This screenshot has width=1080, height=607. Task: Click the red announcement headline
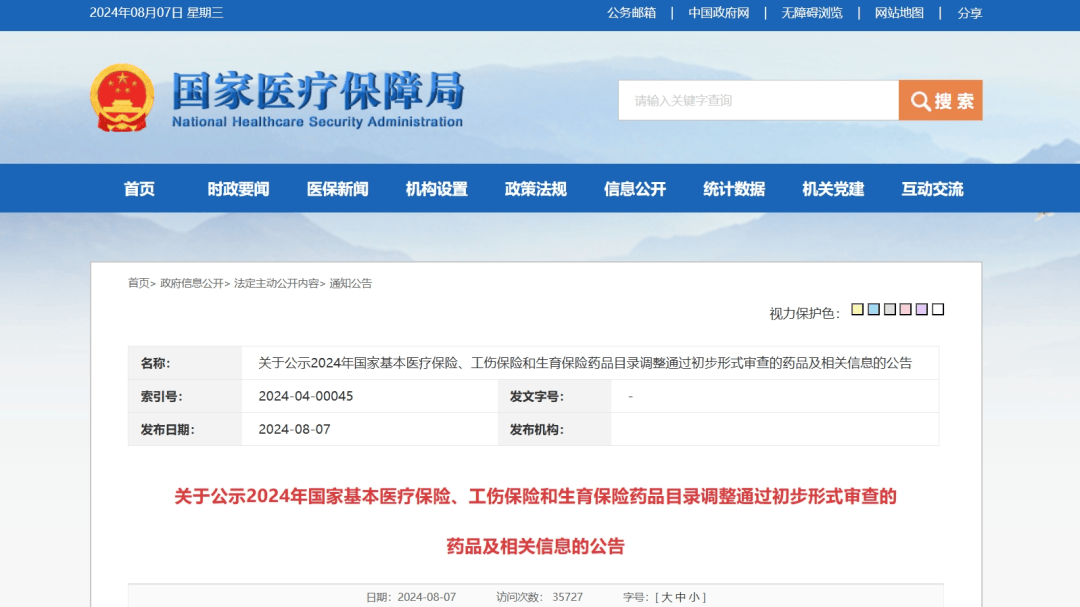point(535,521)
